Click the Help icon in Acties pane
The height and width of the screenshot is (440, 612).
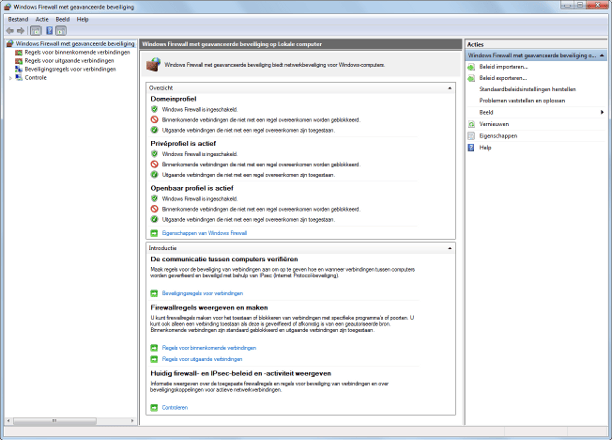pos(471,148)
